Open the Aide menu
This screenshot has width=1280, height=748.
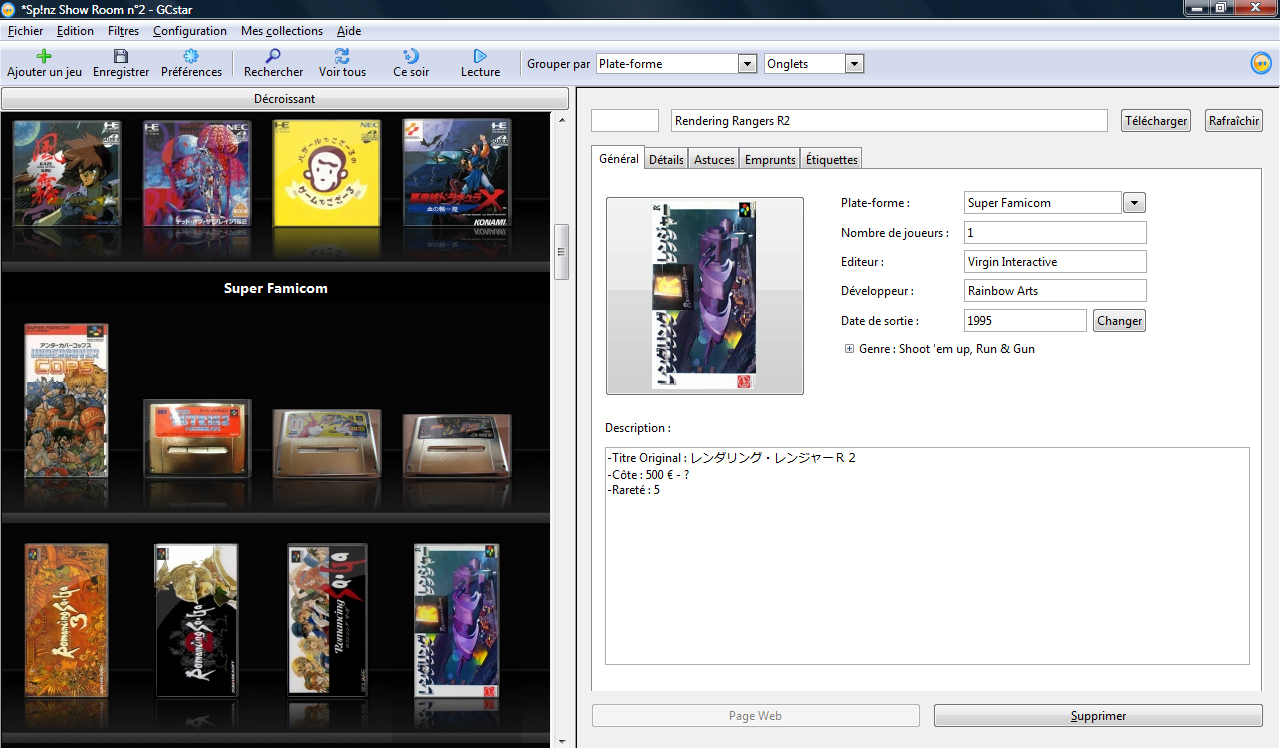349,31
